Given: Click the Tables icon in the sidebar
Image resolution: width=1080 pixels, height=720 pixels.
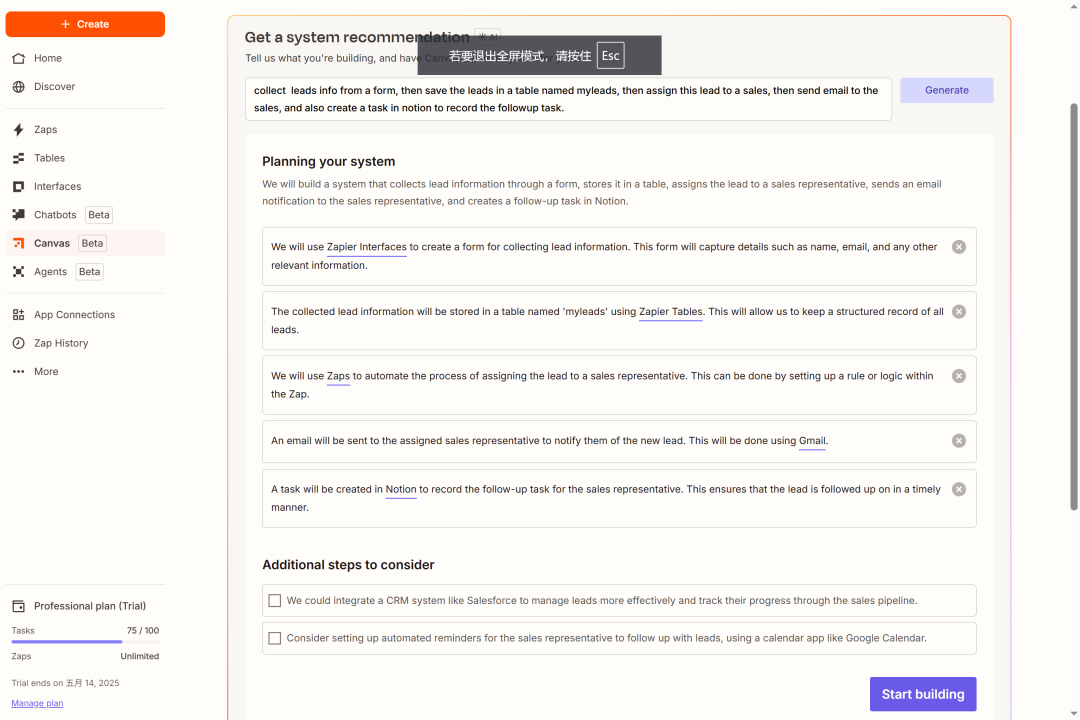Looking at the screenshot, I should [x=19, y=158].
